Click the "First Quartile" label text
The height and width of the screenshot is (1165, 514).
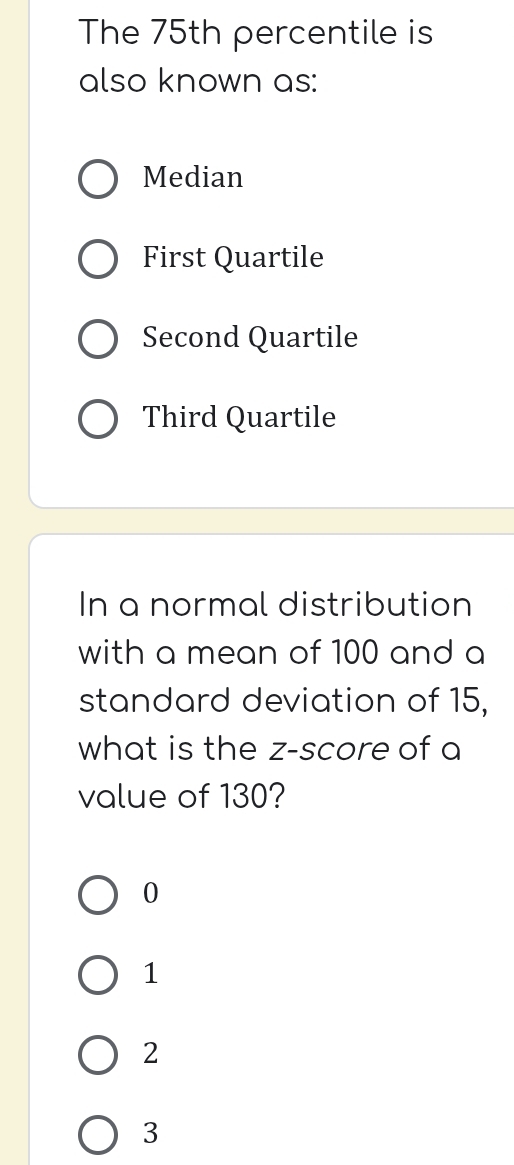click(233, 258)
